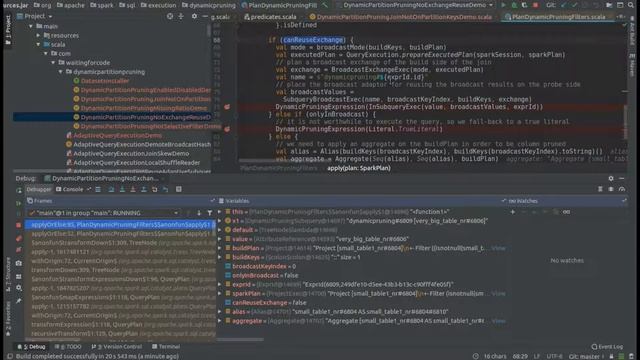Click the UTF-8 encoding selector
Image resolution: width=640 pixels, height=360 pixels.
coord(554,356)
